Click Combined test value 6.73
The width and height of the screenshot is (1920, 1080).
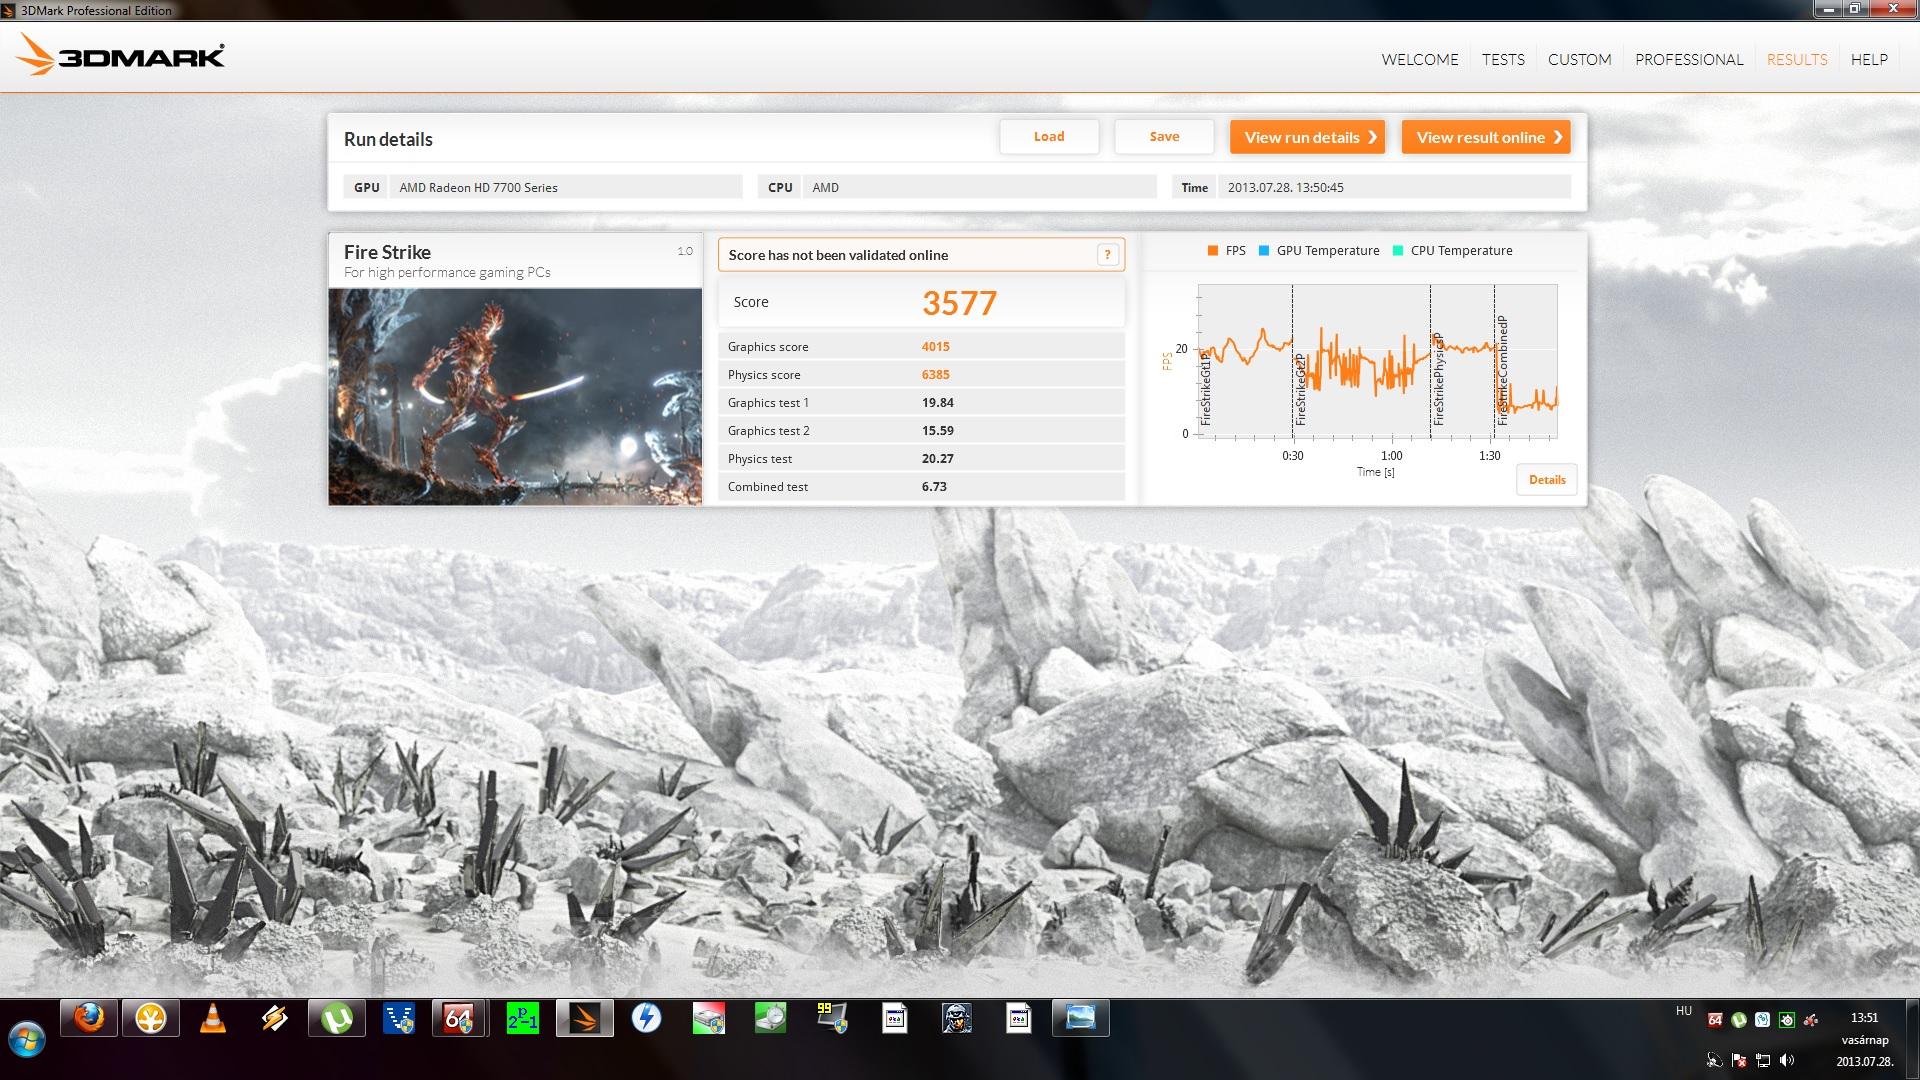[934, 487]
